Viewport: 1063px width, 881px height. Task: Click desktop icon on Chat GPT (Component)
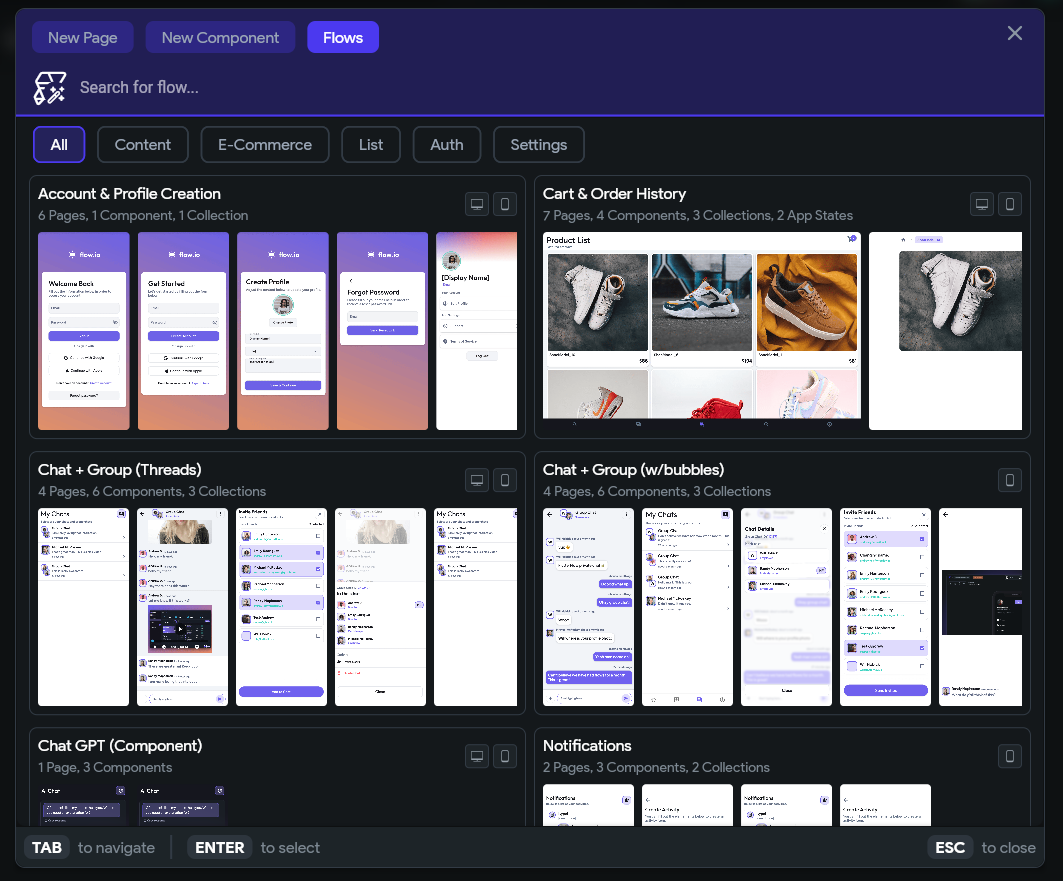tap(477, 756)
